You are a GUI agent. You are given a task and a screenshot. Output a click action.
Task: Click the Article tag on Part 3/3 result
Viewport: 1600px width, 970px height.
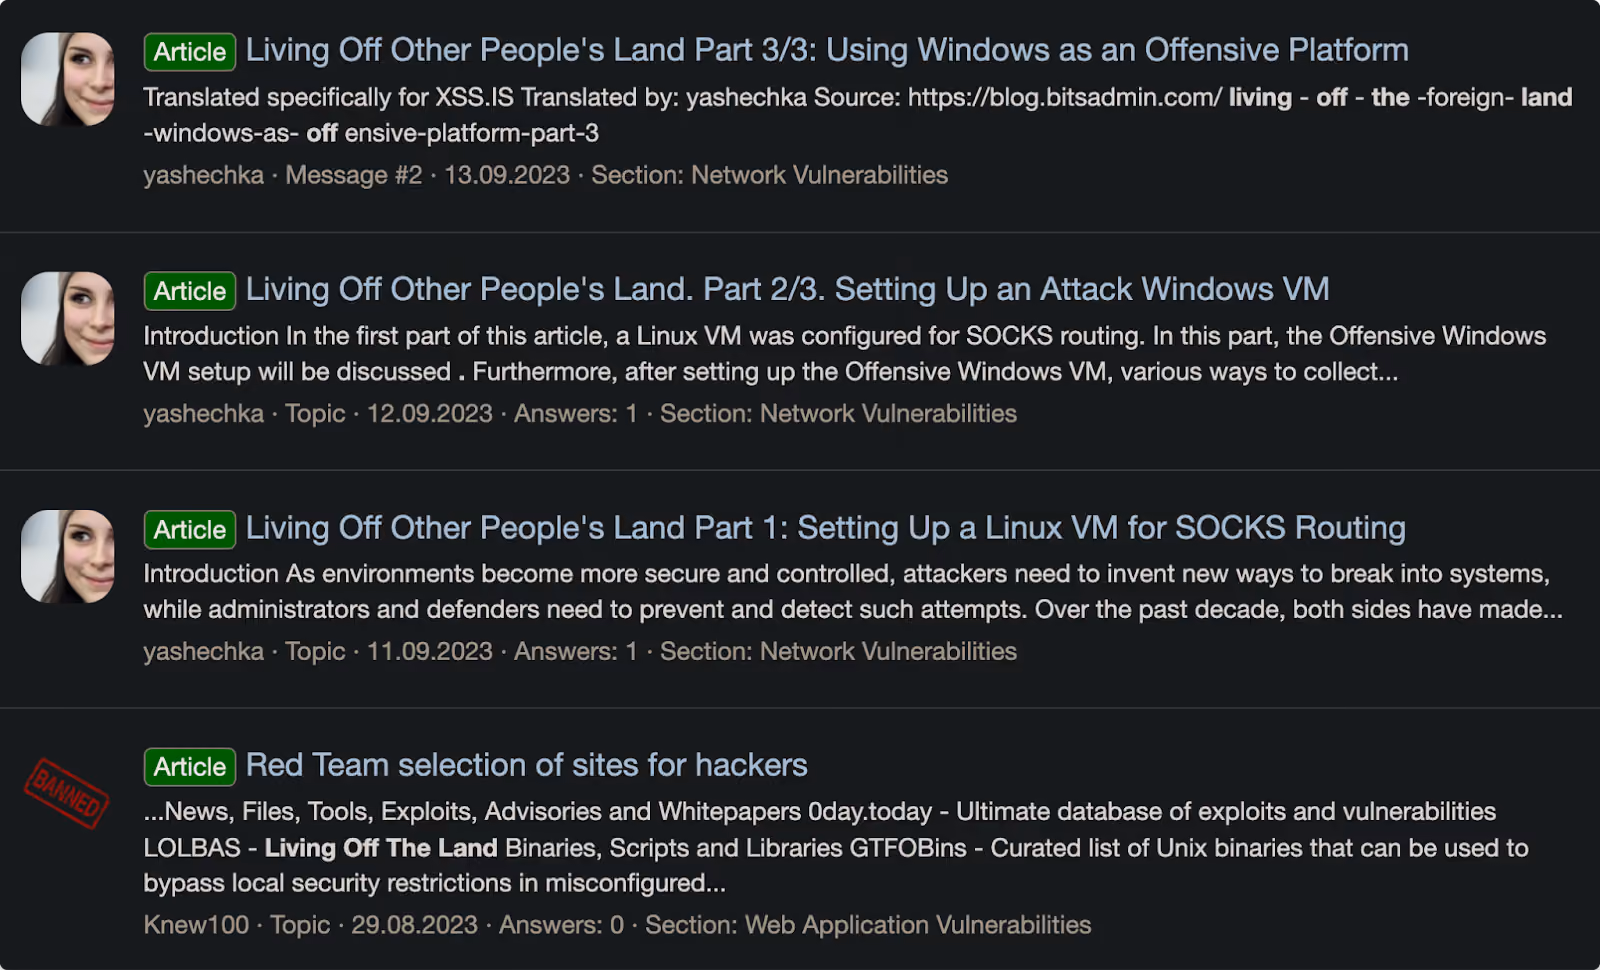[x=190, y=52]
